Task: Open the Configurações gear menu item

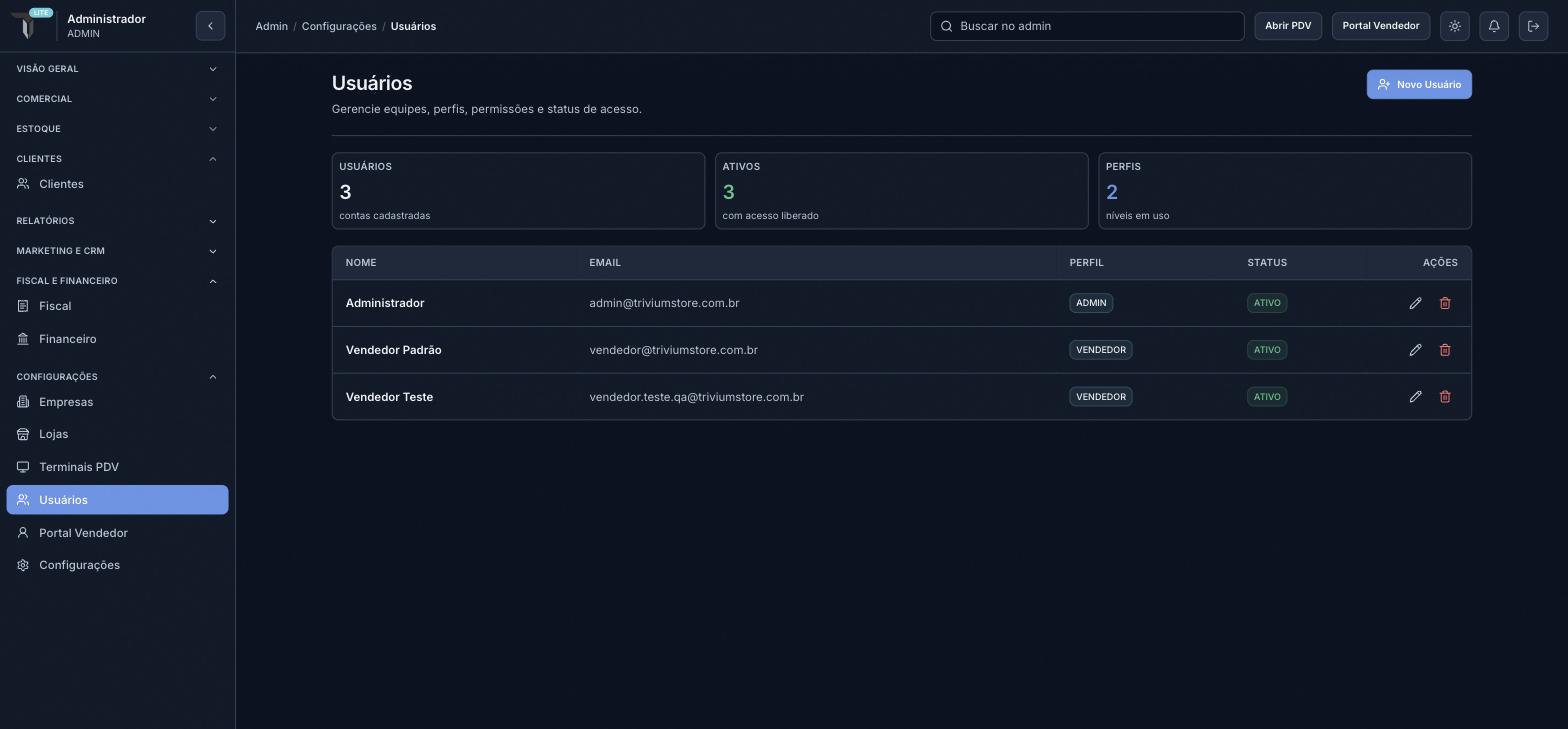Action: 117,565
